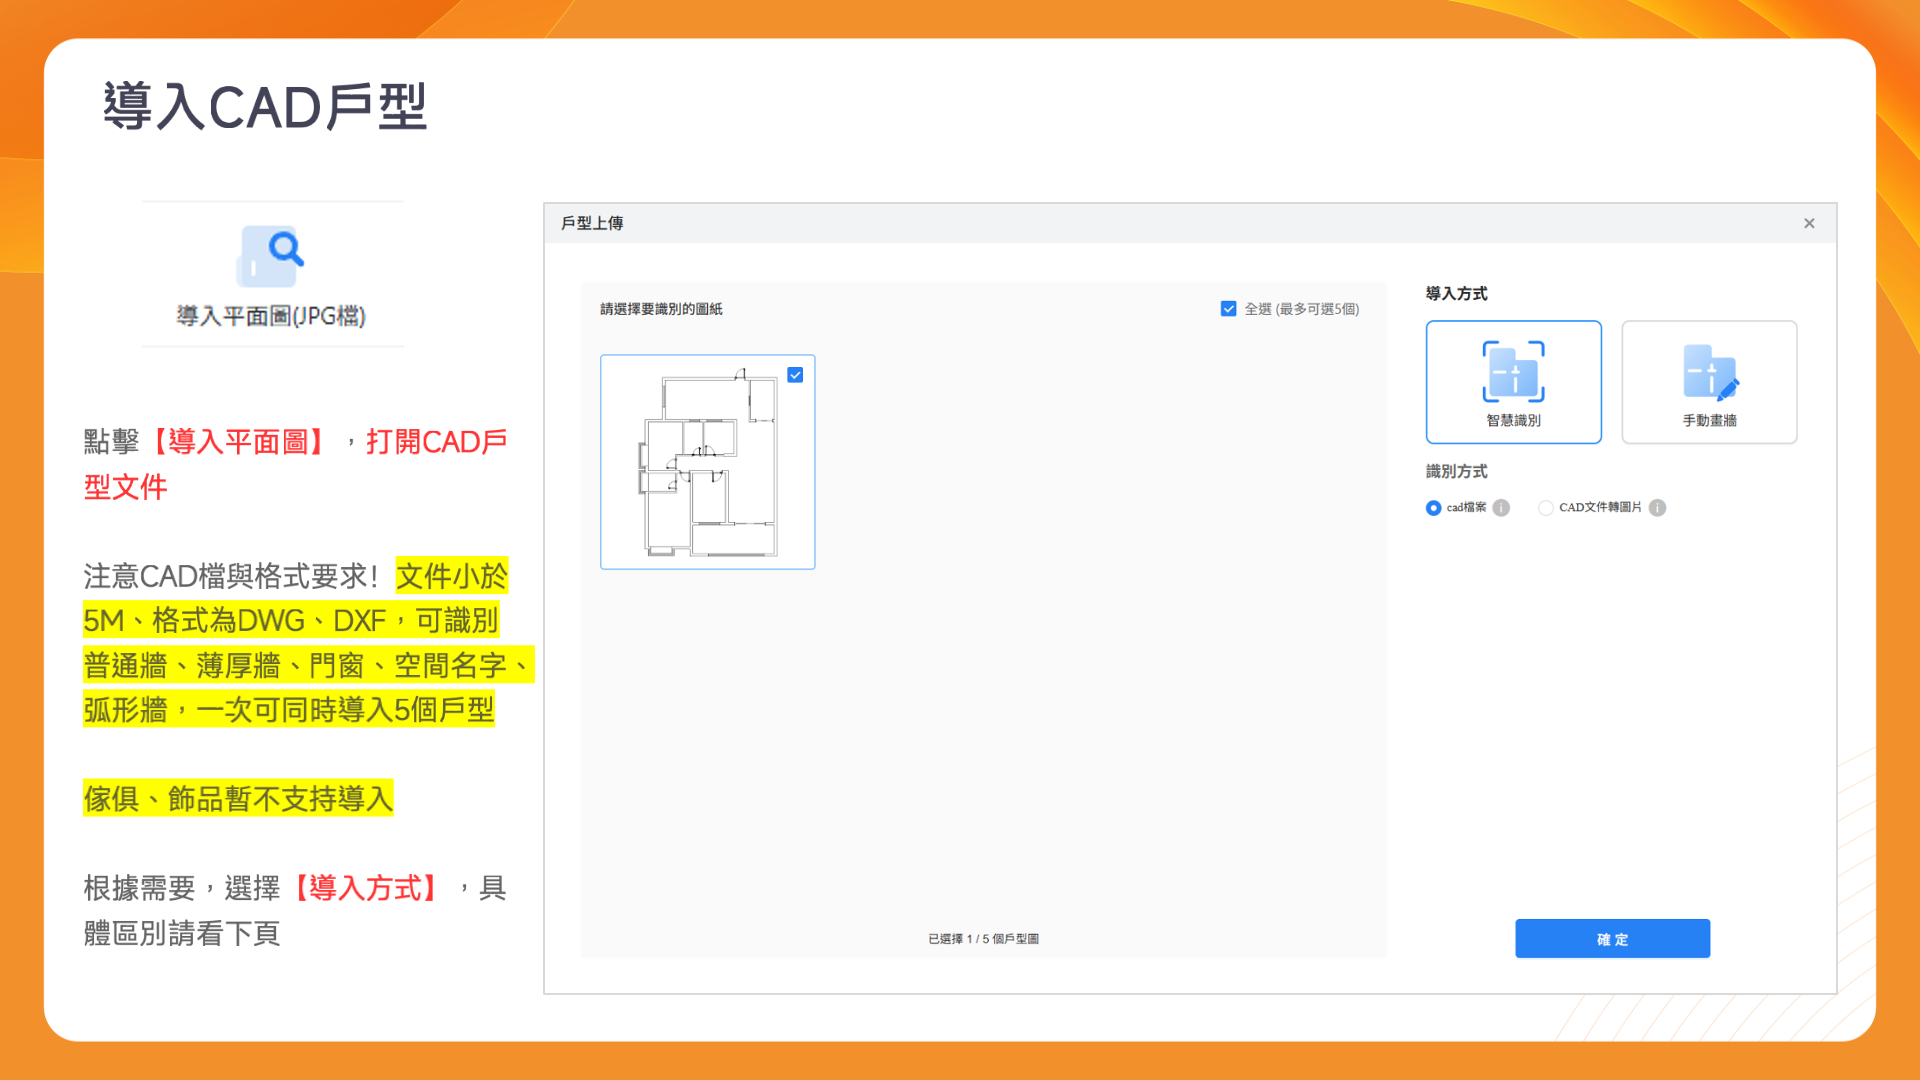Click info icon beside CAD文件轉圖片 option
Viewport: 1920px width, 1080px height.
[x=1657, y=508]
